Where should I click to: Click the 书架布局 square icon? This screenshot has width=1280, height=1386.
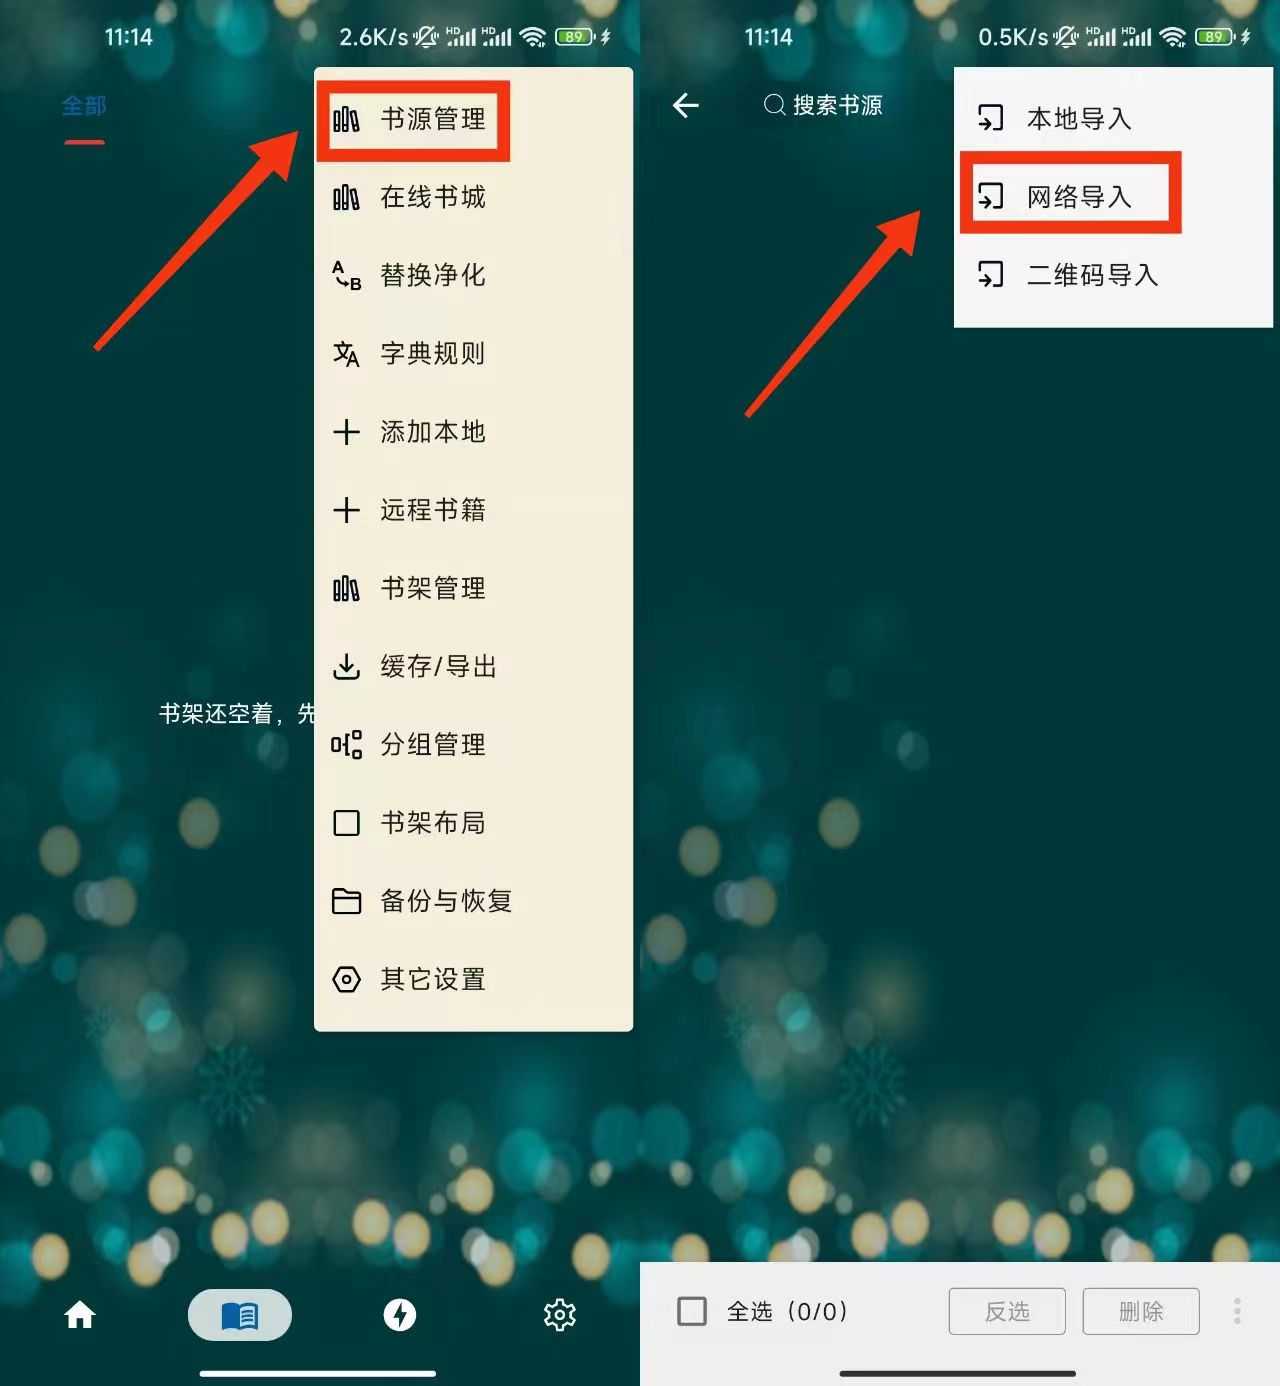pos(346,823)
